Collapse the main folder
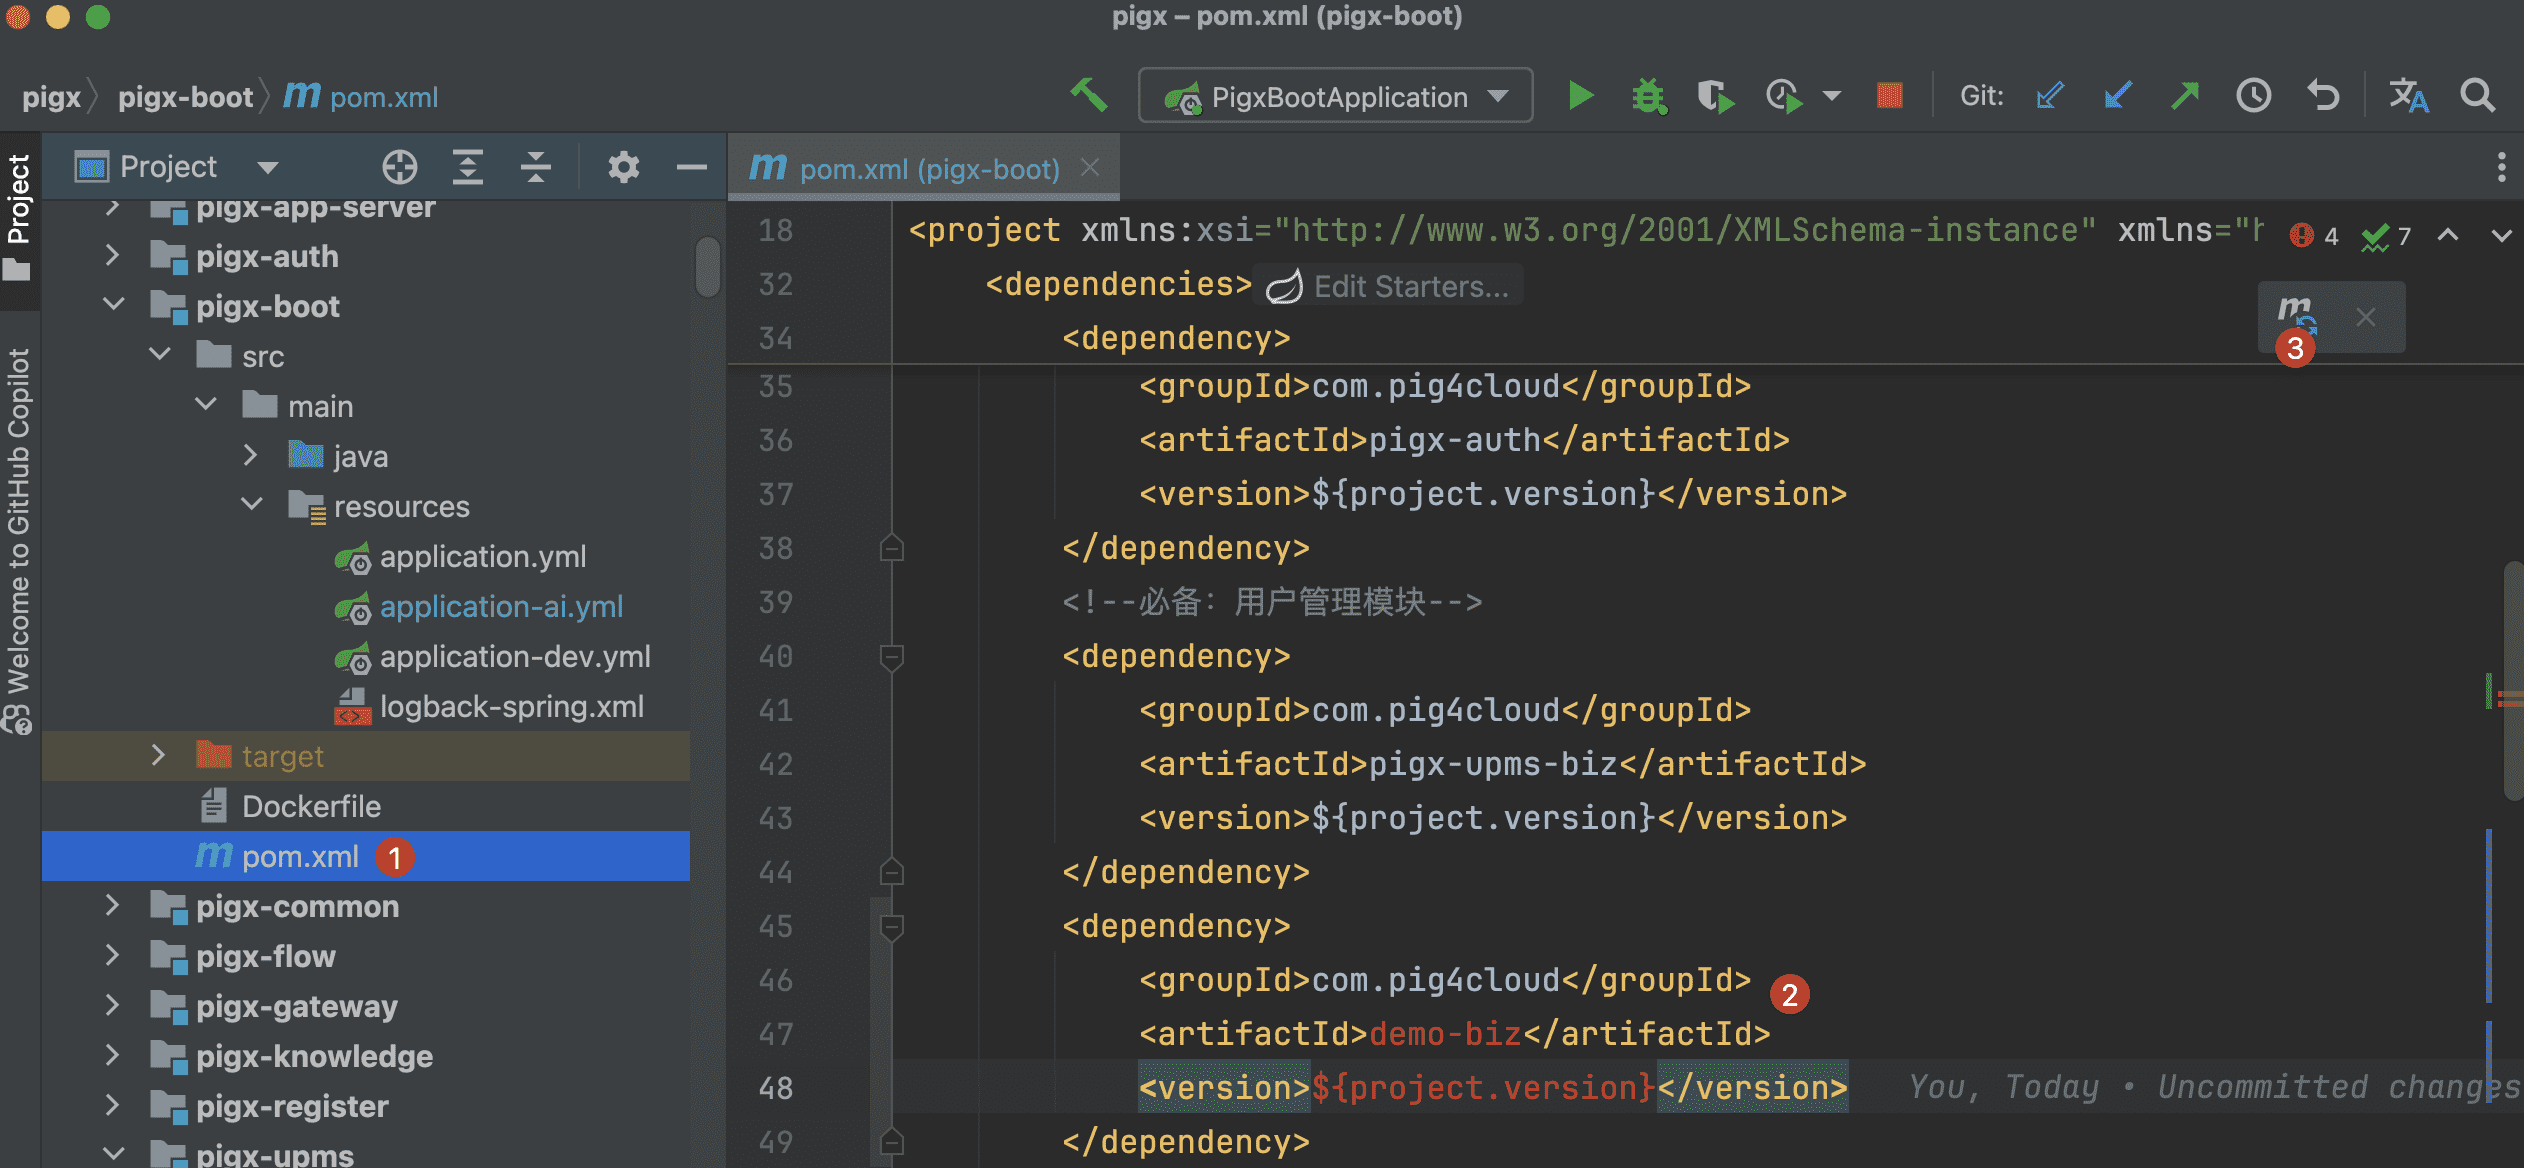The image size is (2524, 1168). [x=206, y=403]
